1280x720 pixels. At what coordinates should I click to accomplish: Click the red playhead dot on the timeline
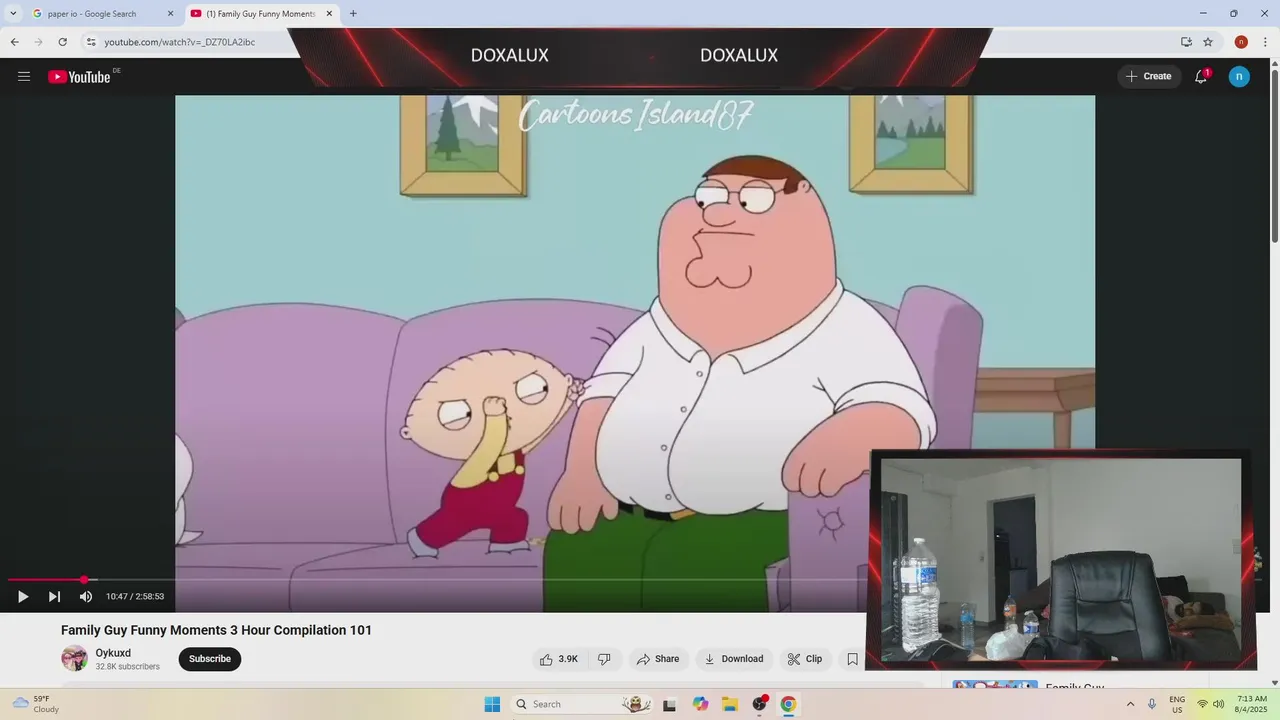pos(84,579)
